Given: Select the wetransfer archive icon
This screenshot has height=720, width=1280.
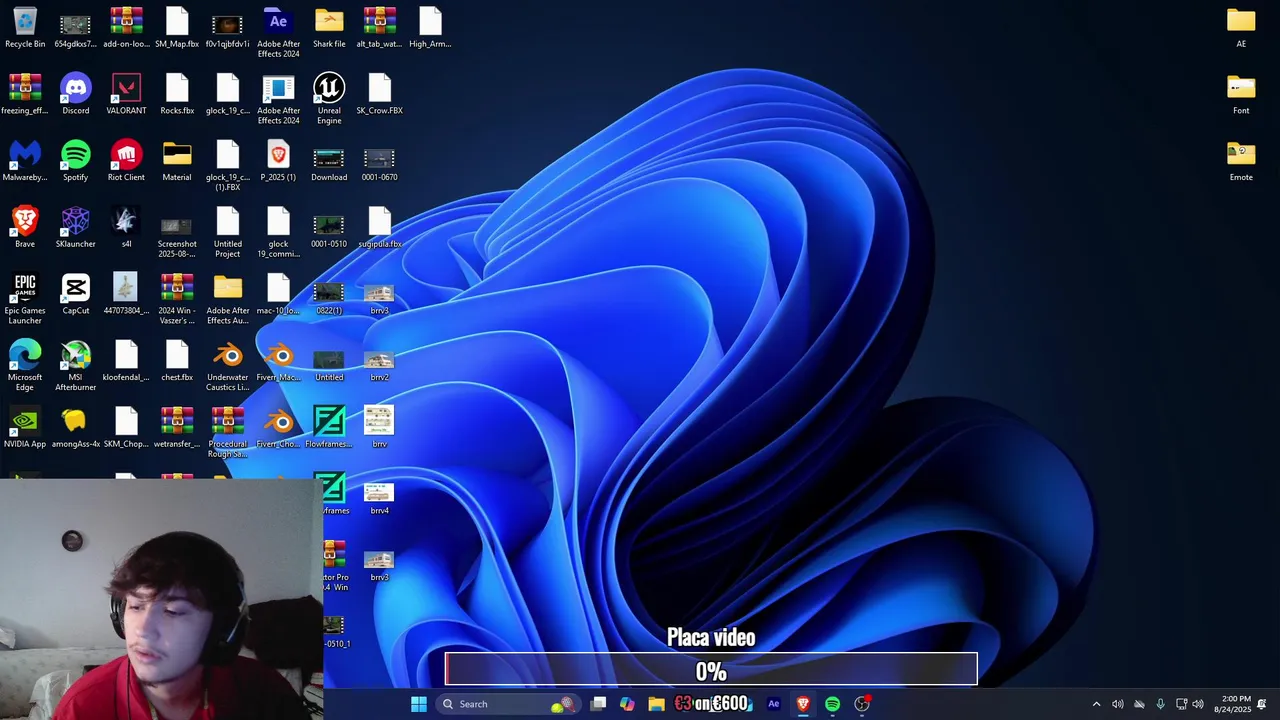Looking at the screenshot, I should point(177,428).
